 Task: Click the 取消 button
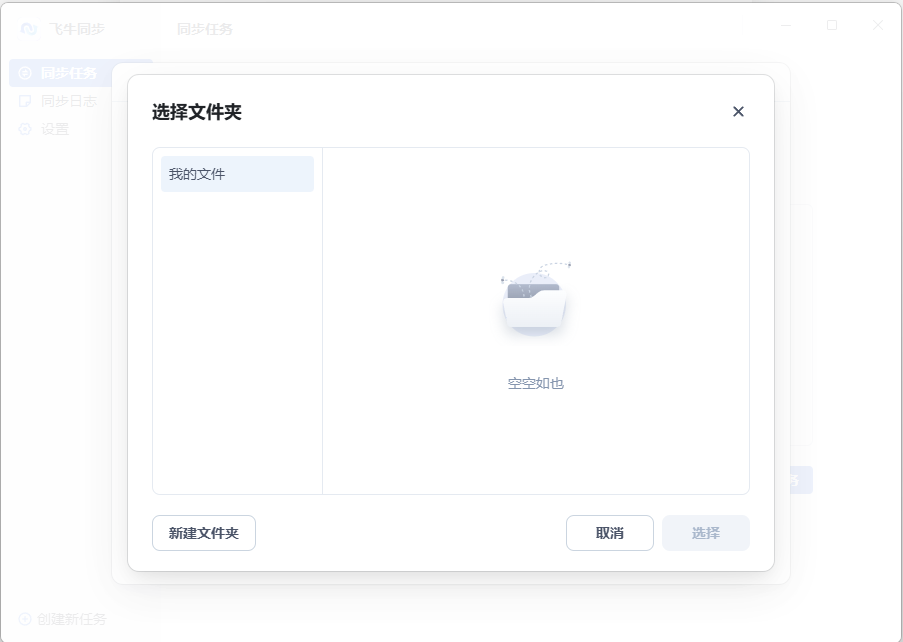coord(610,533)
